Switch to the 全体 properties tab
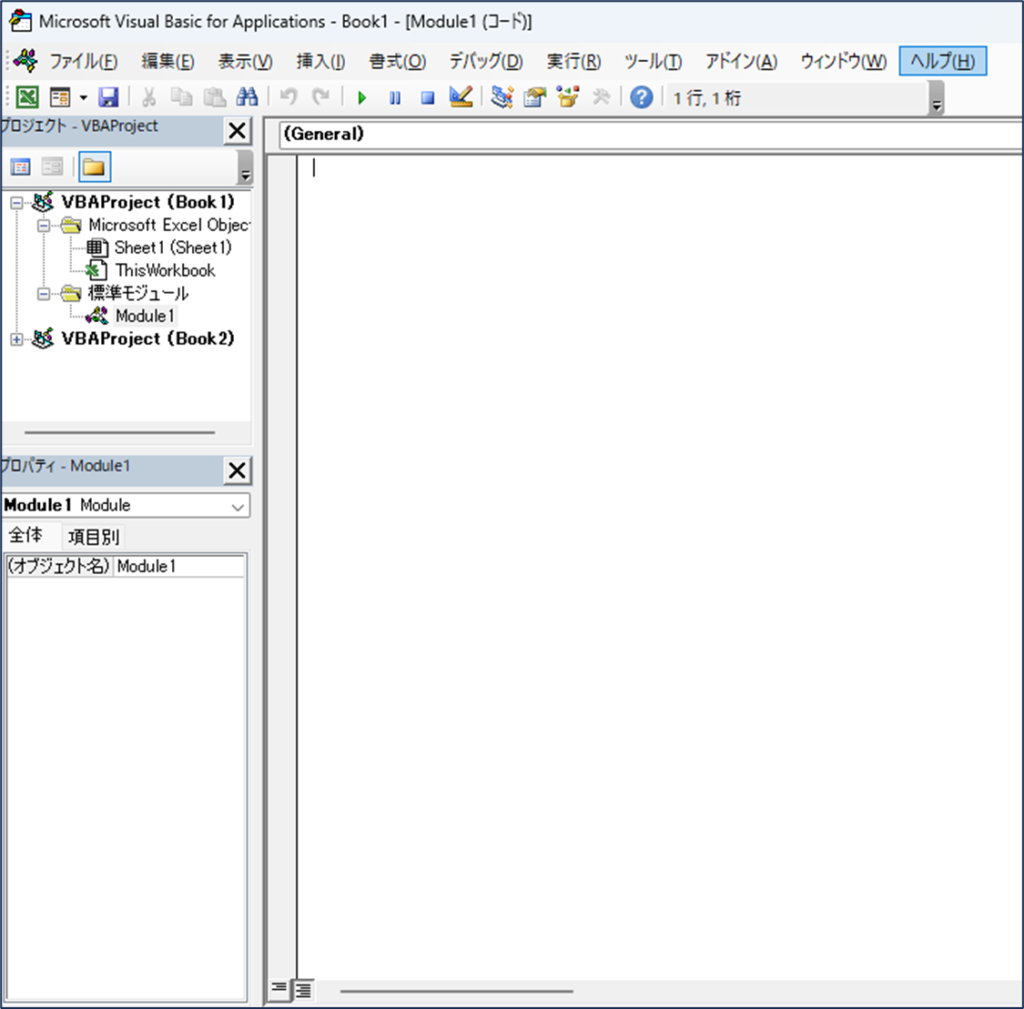 [x=26, y=536]
